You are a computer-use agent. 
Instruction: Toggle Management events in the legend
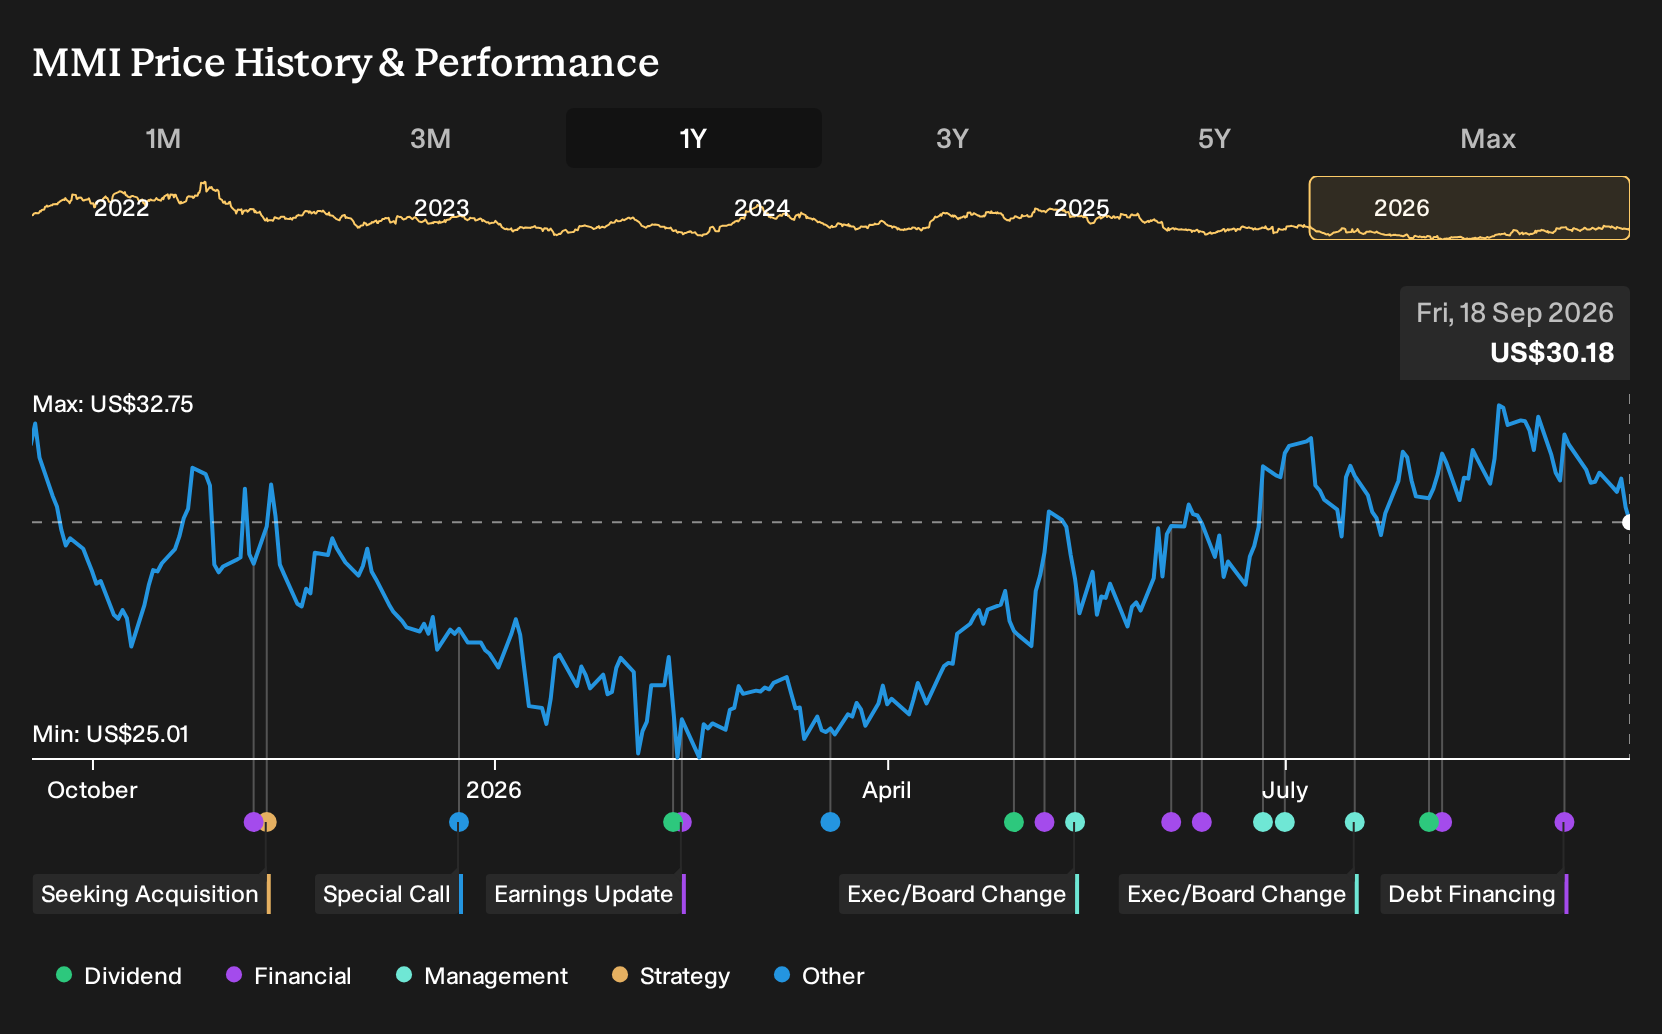482,976
